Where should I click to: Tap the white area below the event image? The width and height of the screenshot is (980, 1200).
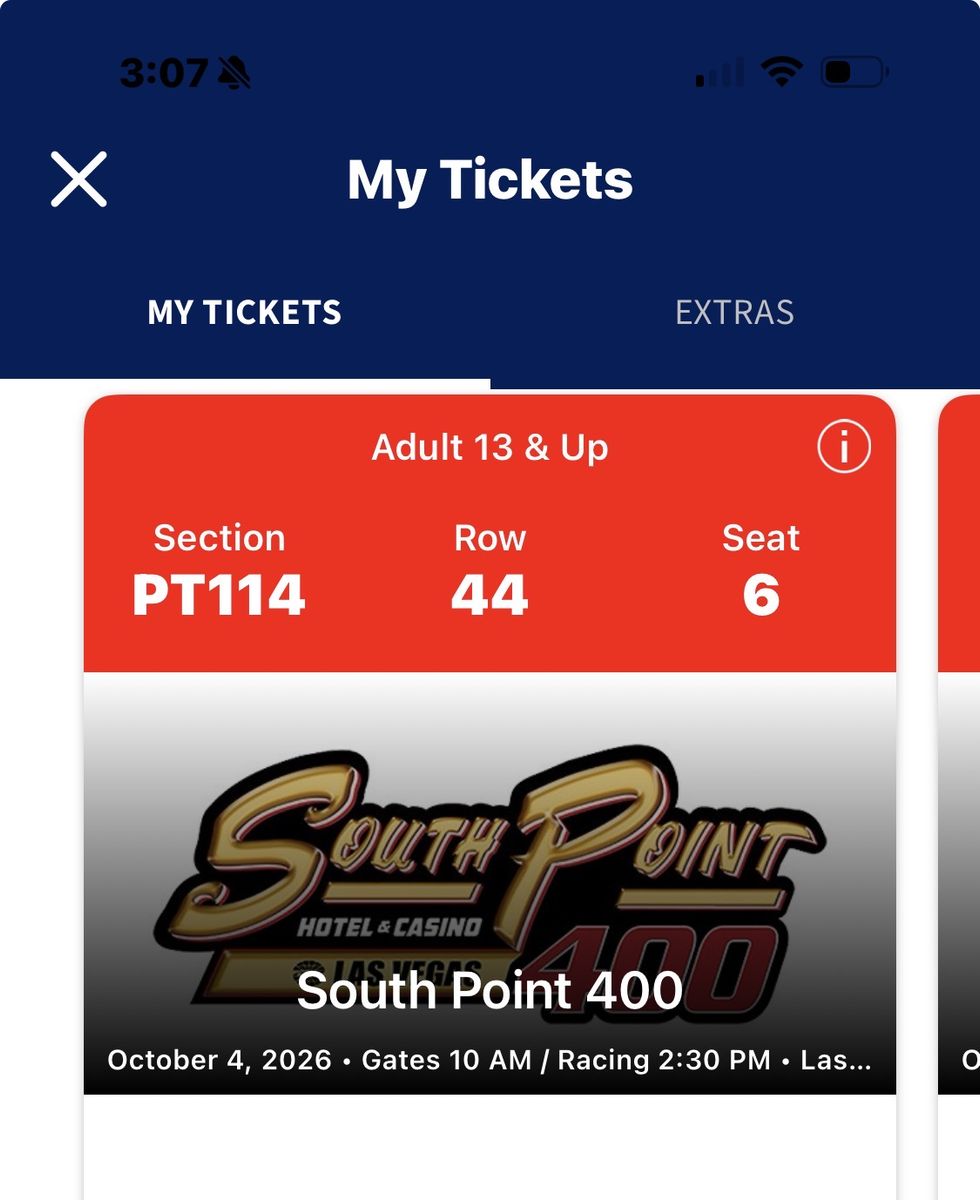click(490, 1147)
